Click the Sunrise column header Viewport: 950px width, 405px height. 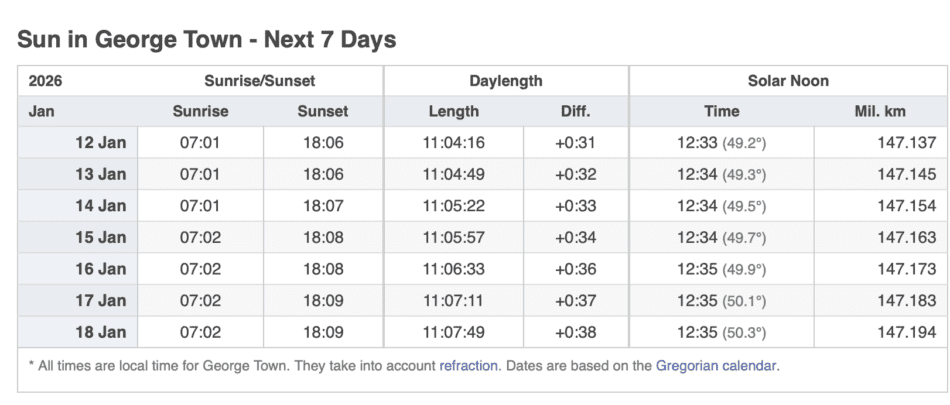[x=200, y=112]
